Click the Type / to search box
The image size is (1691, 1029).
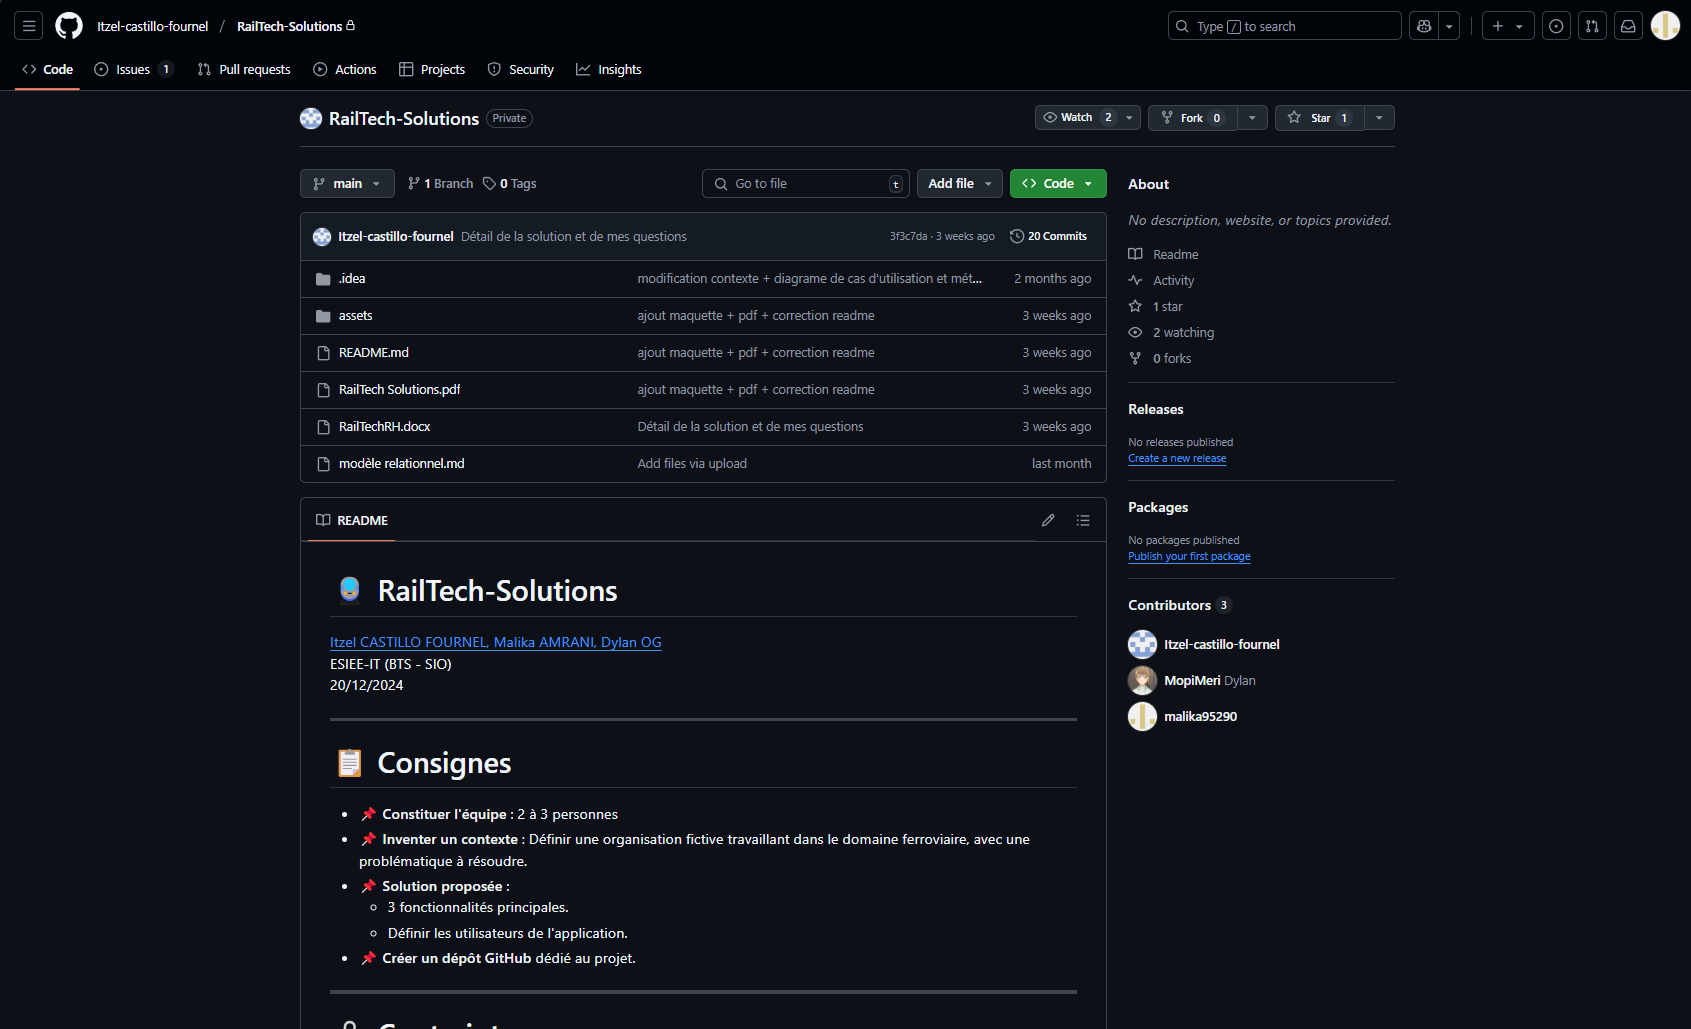coord(1284,26)
